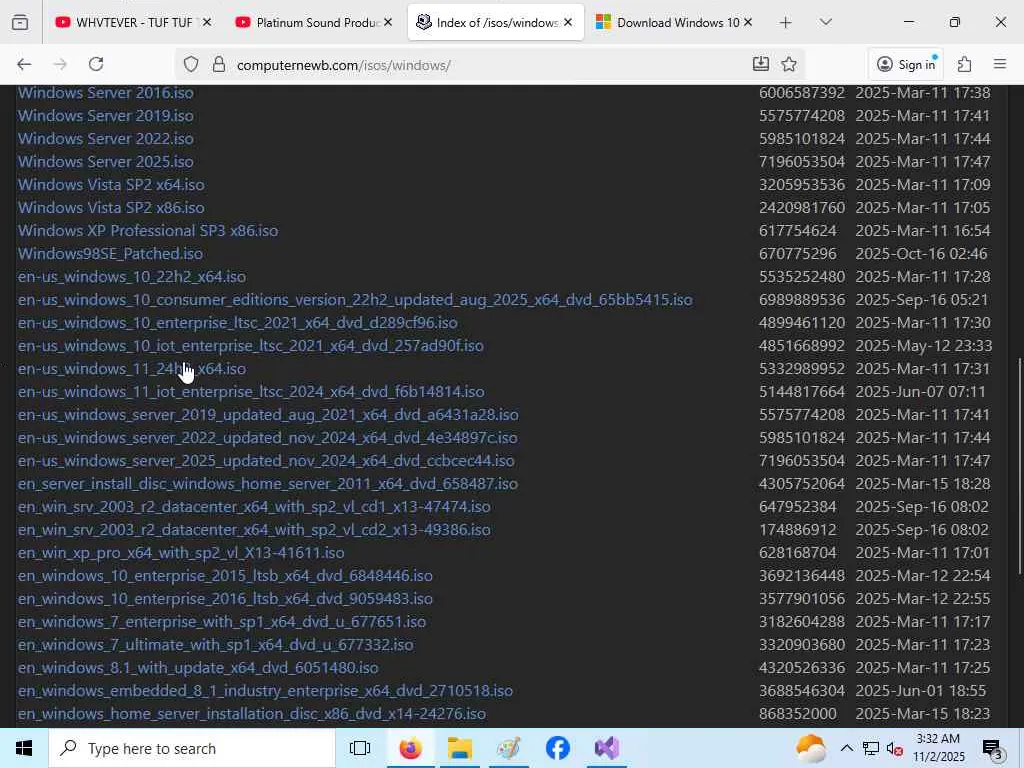Open File Explorer from the taskbar
The height and width of the screenshot is (768, 1024).
[x=460, y=748]
